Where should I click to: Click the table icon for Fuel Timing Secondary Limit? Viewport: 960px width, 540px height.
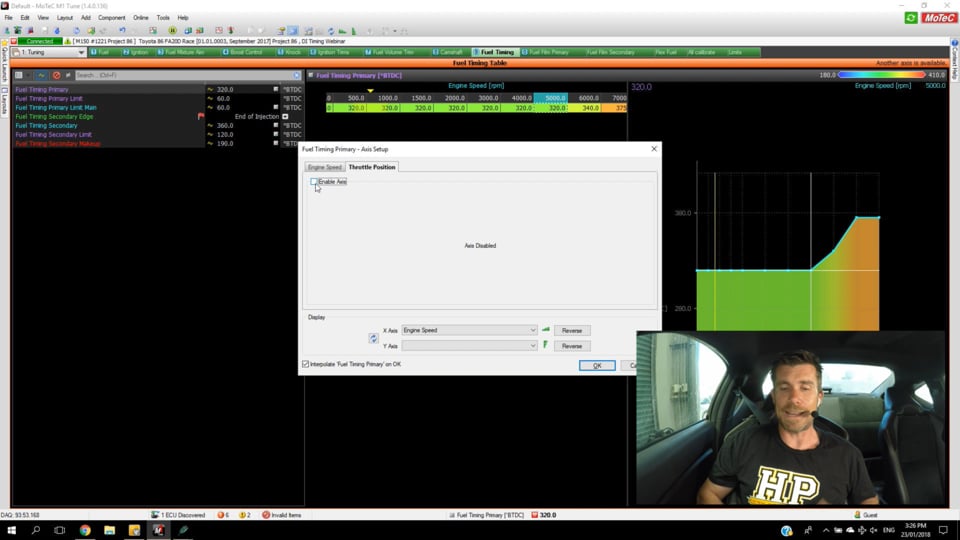276,134
